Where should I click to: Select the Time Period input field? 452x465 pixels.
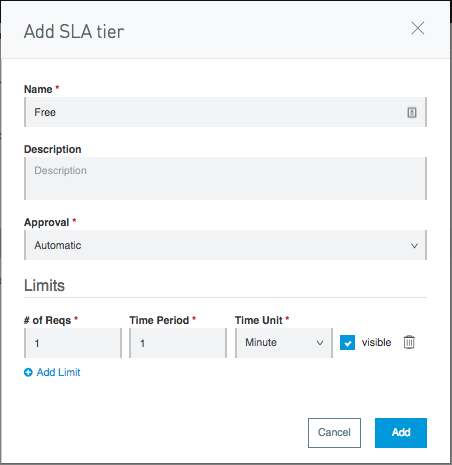(178, 343)
